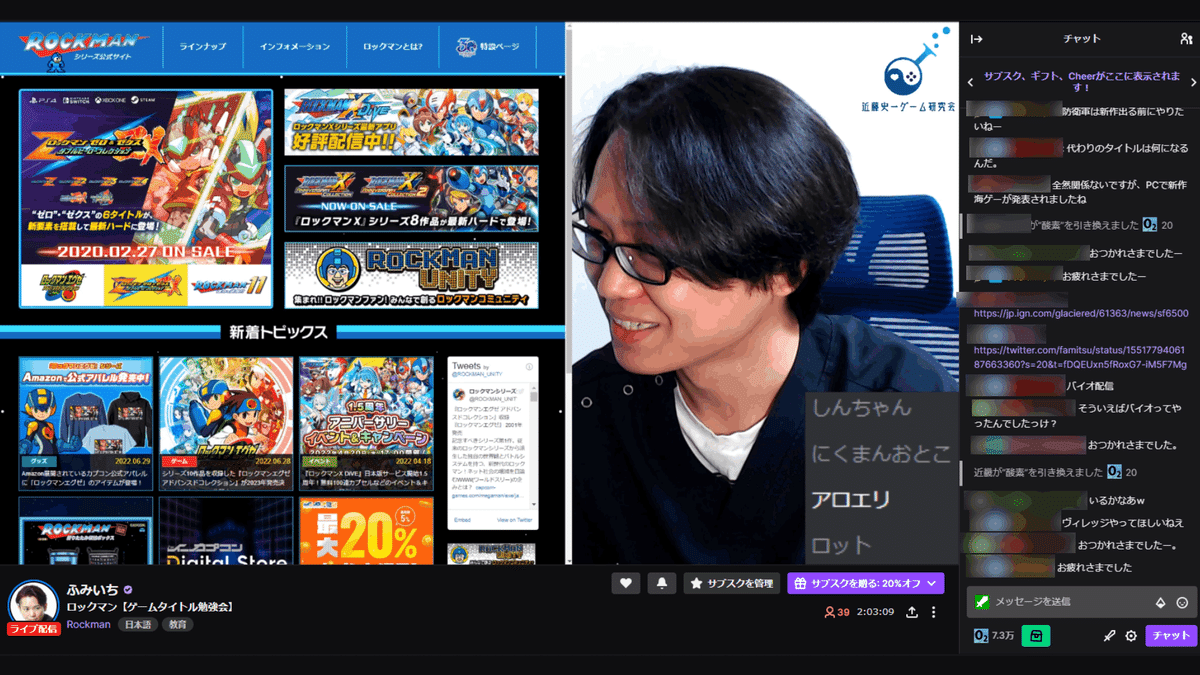Open the 1.5周年 アニバーサリー event news card
Viewport: 1200px width, 675px height.
(x=366, y=422)
